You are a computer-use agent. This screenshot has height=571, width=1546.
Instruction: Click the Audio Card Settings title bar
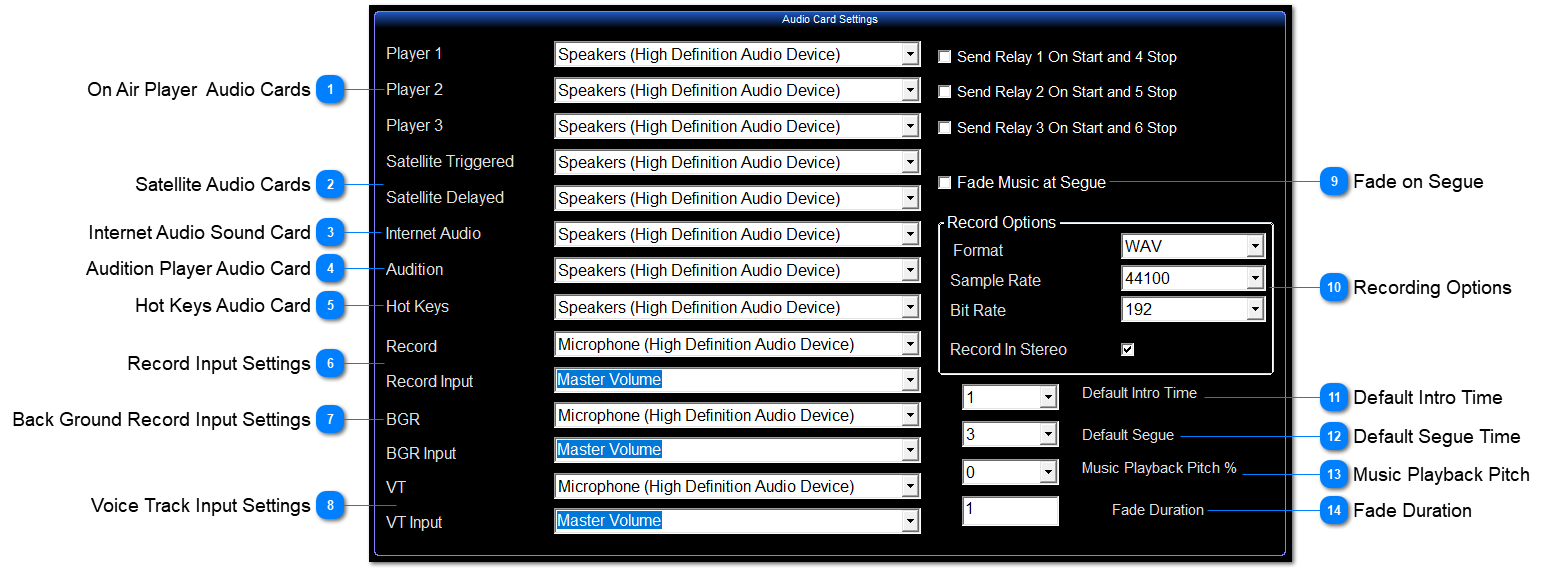(829, 19)
